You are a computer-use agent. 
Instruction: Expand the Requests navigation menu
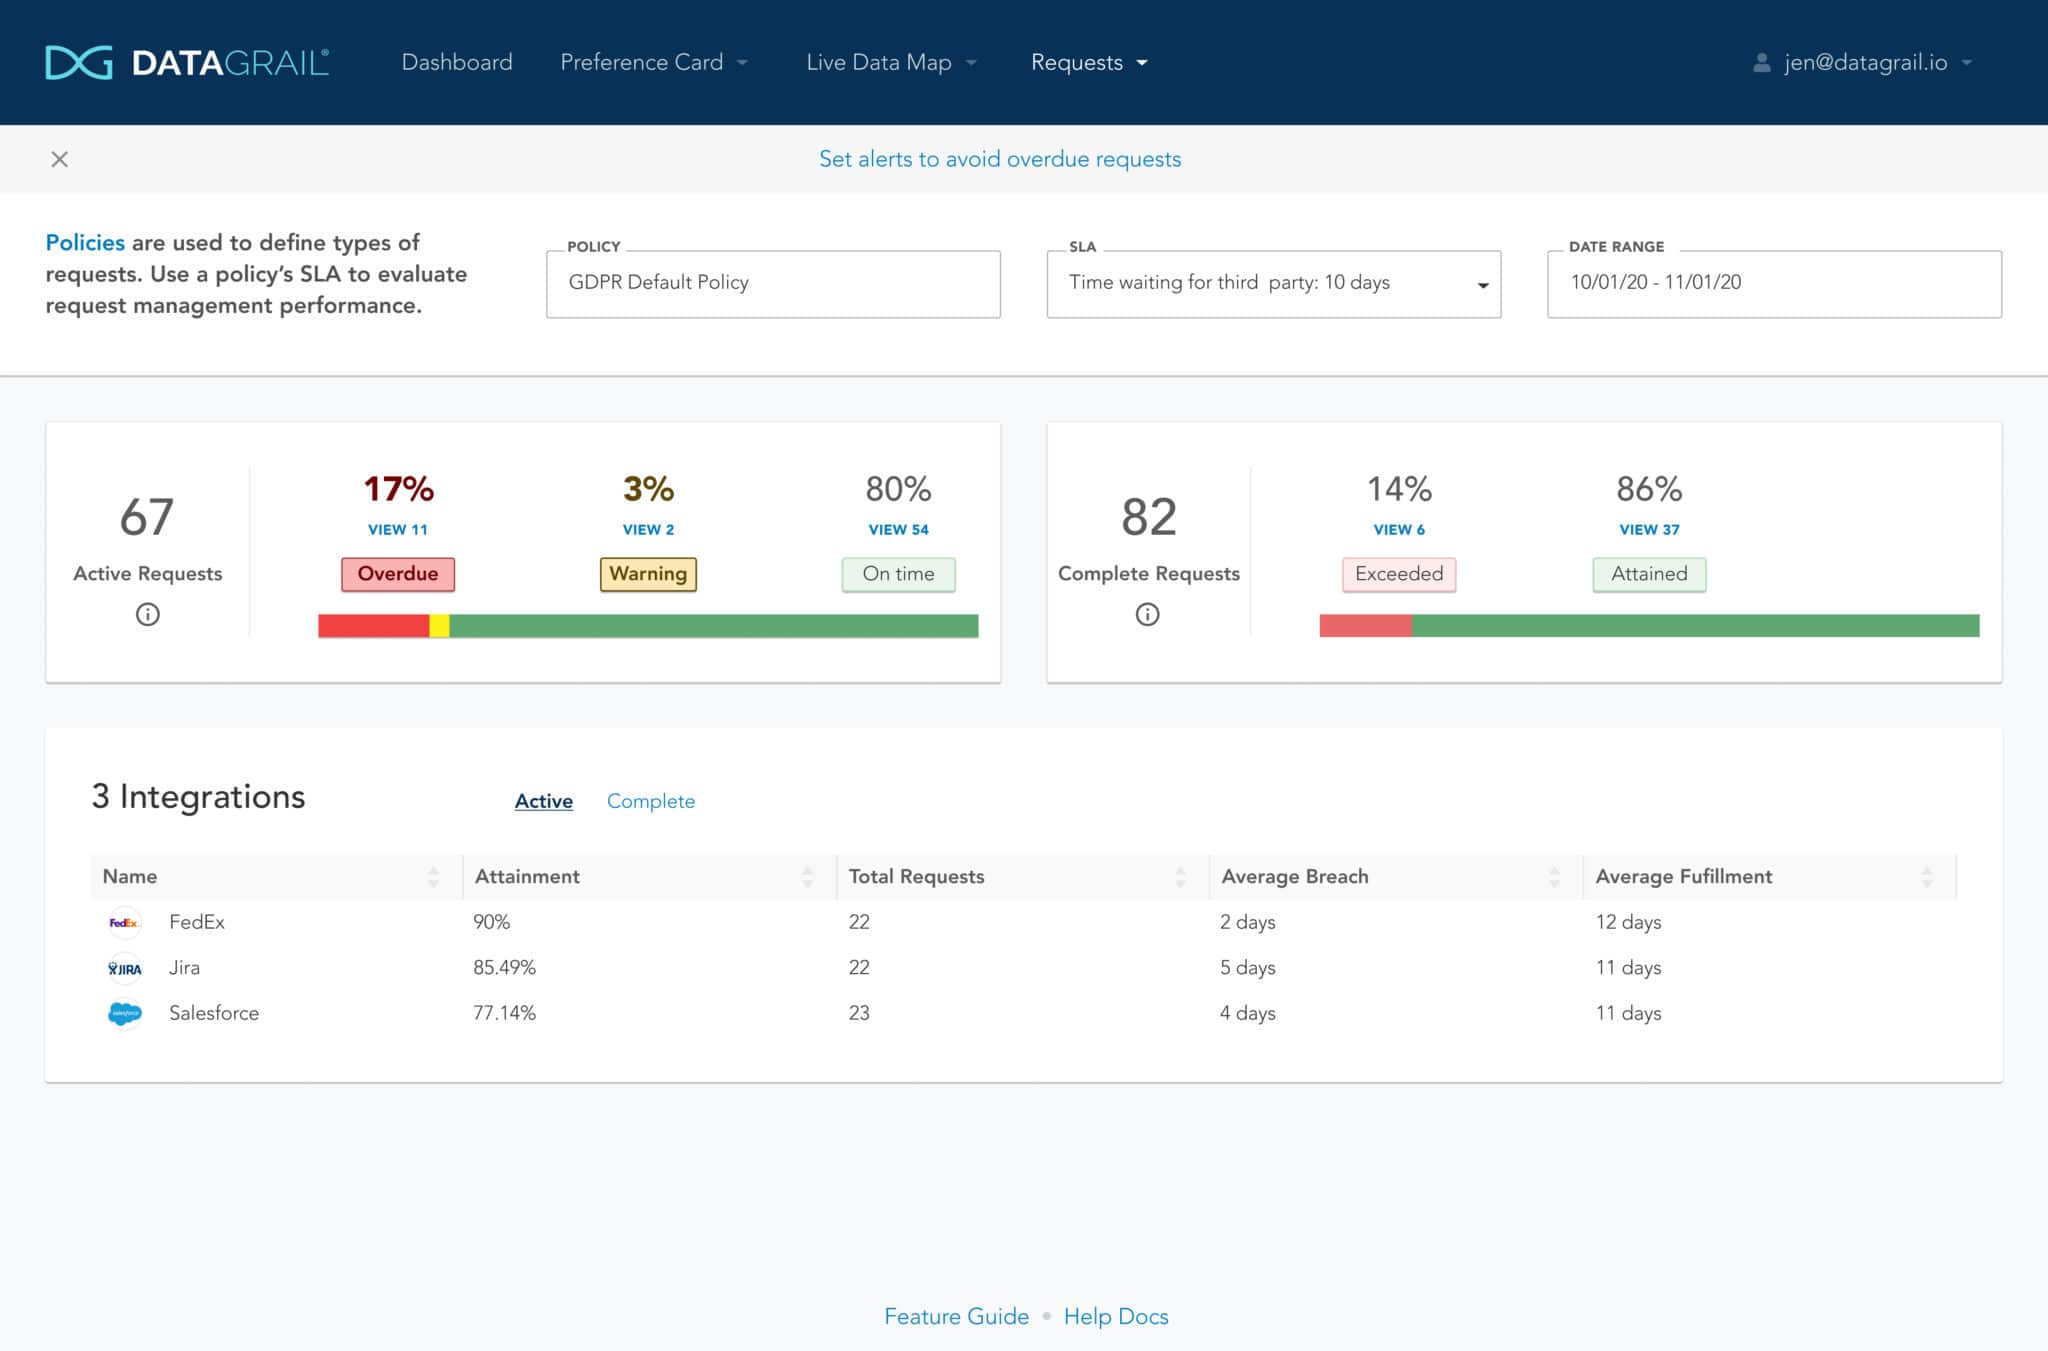coord(1087,61)
